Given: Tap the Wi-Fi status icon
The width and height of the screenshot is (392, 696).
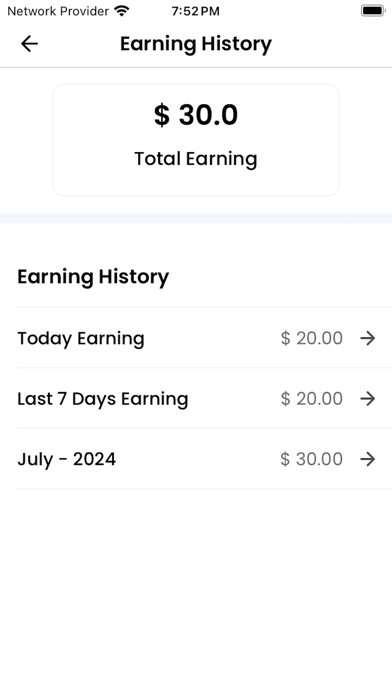Looking at the screenshot, I should click(121, 11).
